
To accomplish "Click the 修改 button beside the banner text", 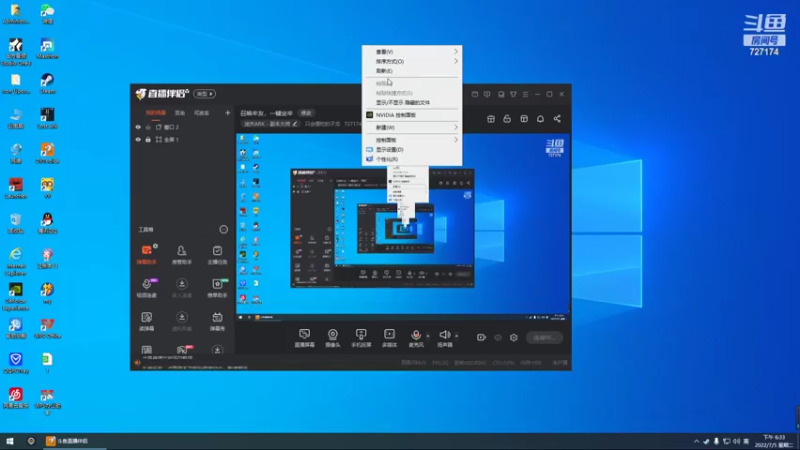I will click(306, 113).
